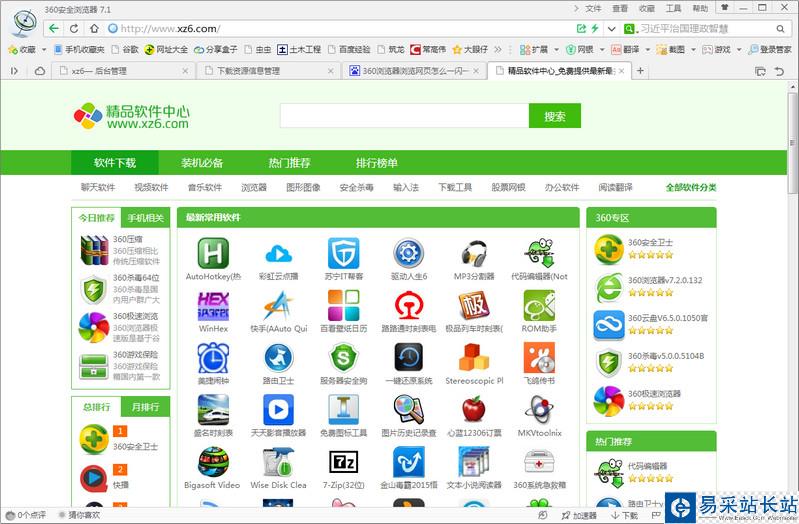Image resolution: width=799 pixels, height=524 pixels.
Task: Open the 百看壁纸日历 colored tiles icon
Action: [343, 305]
